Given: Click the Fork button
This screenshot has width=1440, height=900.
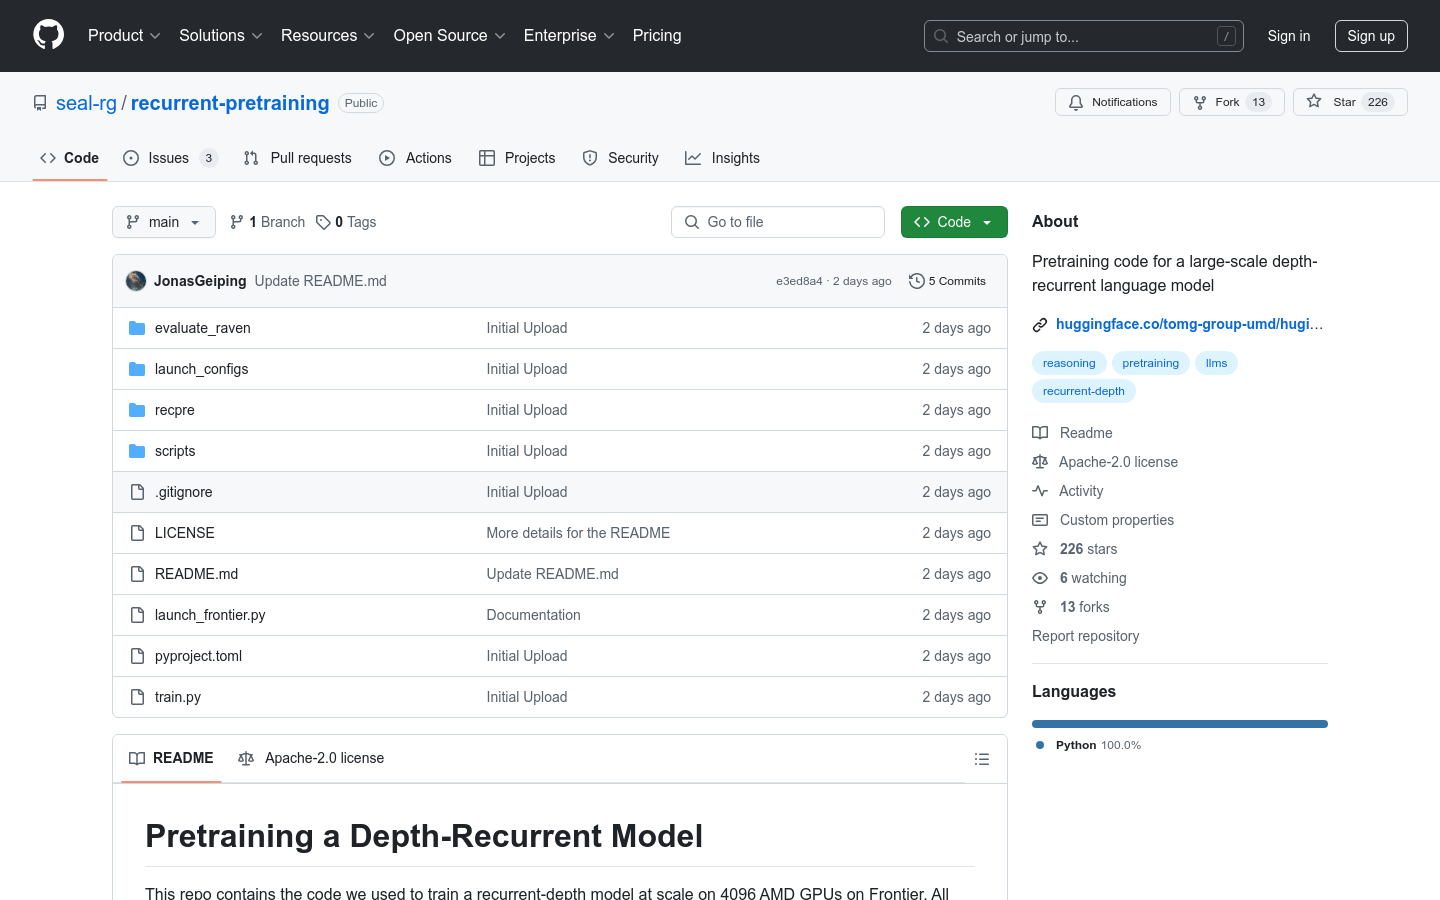Looking at the screenshot, I should pyautogui.click(x=1231, y=102).
